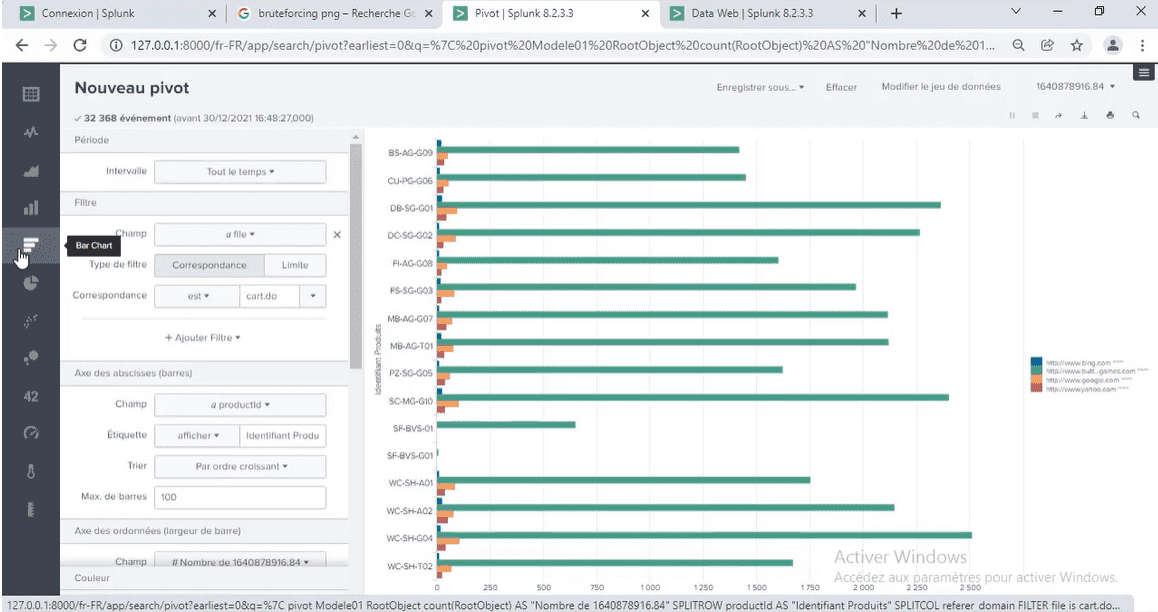Click the 'Max. de barres' input field

[240, 498]
